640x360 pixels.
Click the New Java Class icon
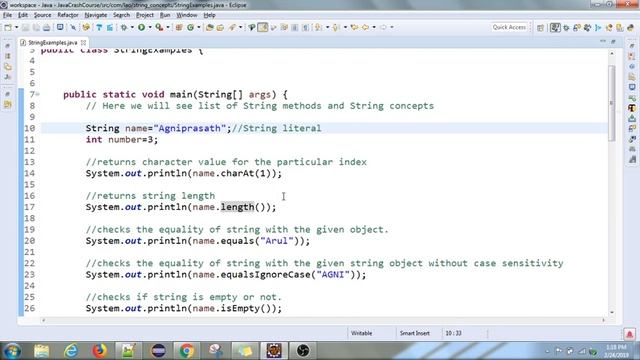tap(190, 27)
